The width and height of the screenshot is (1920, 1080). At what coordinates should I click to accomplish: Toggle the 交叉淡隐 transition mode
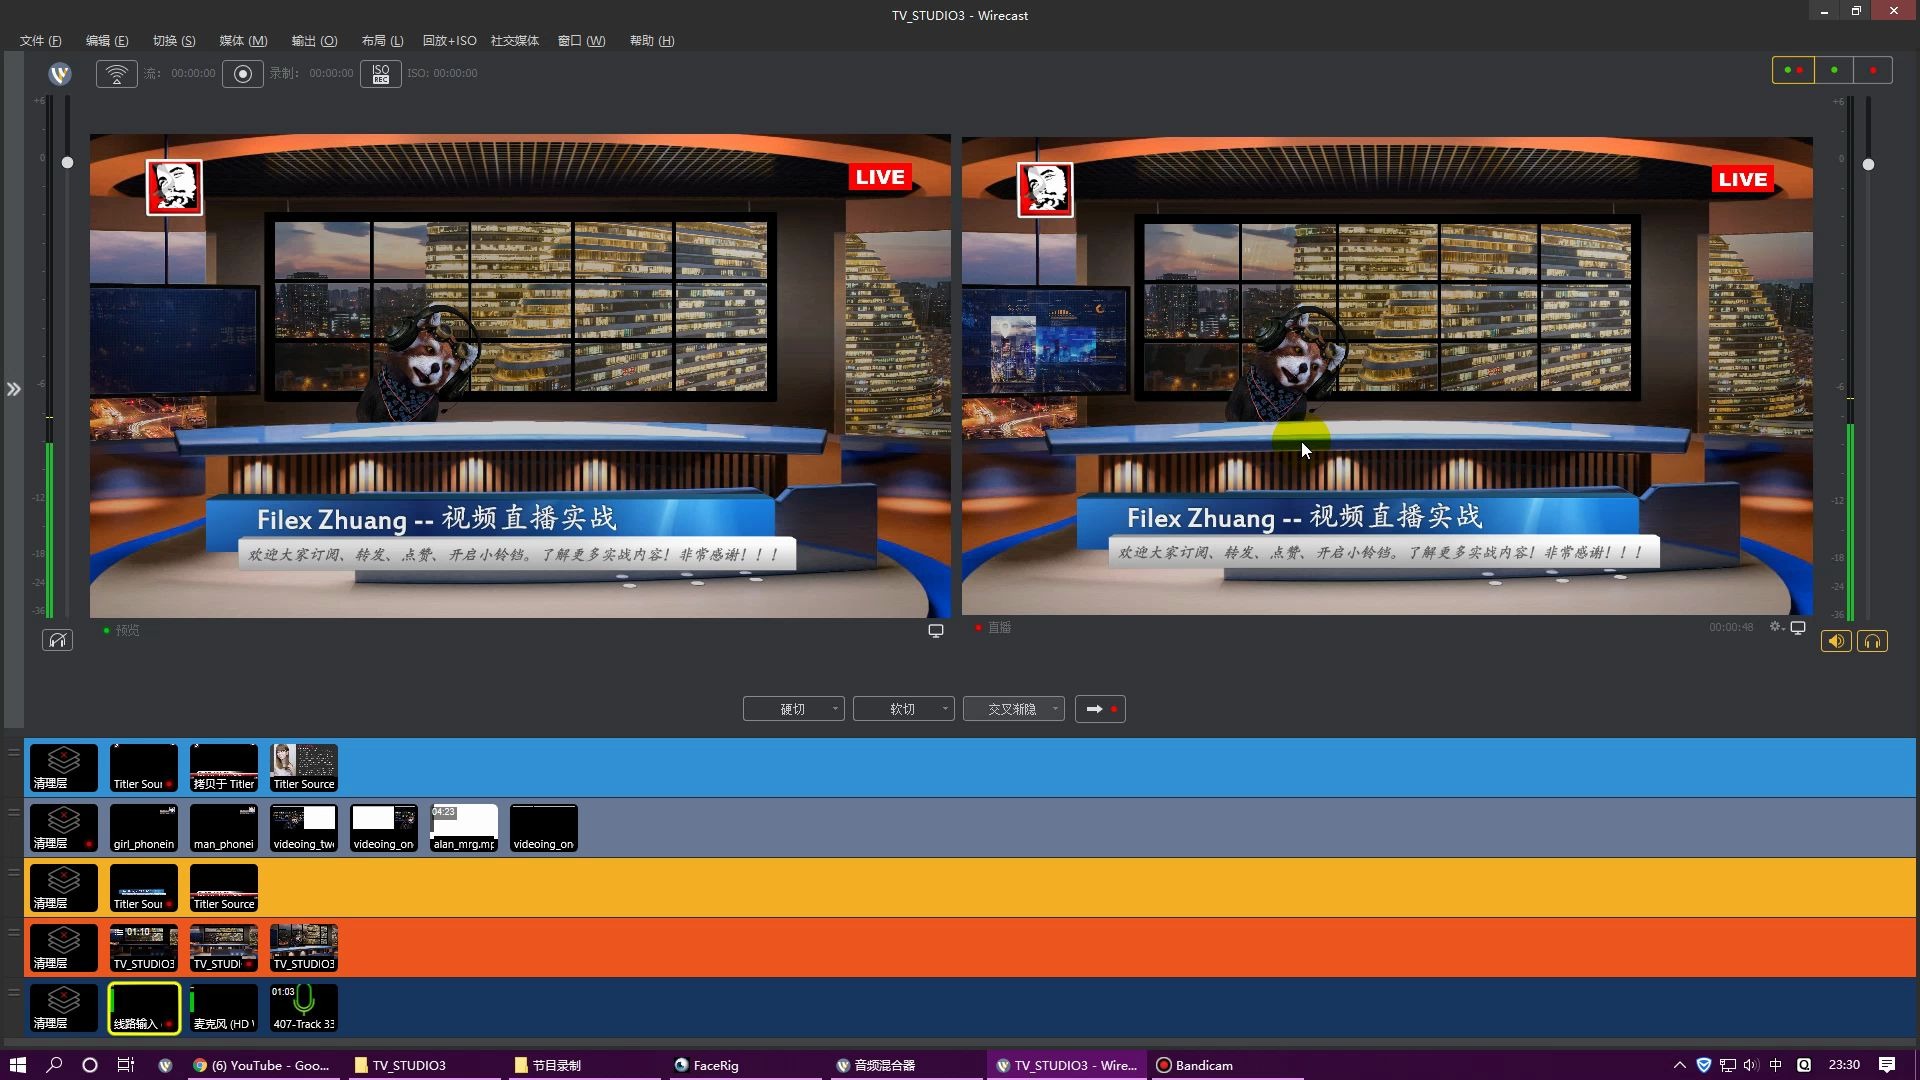point(1009,708)
